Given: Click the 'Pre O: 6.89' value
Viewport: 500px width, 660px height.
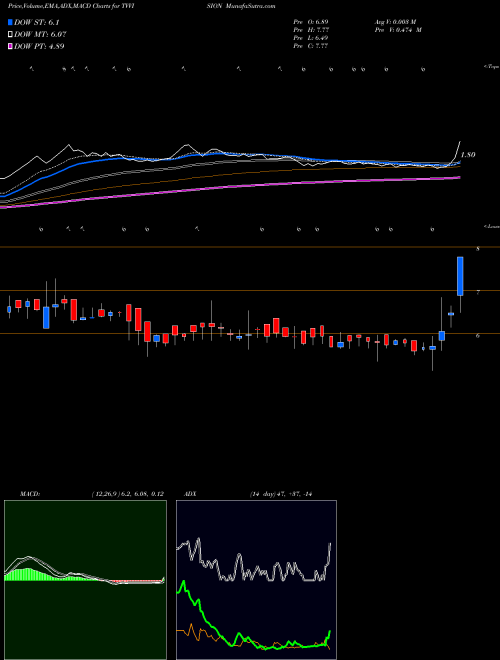Looking at the screenshot, I should pos(311,21).
